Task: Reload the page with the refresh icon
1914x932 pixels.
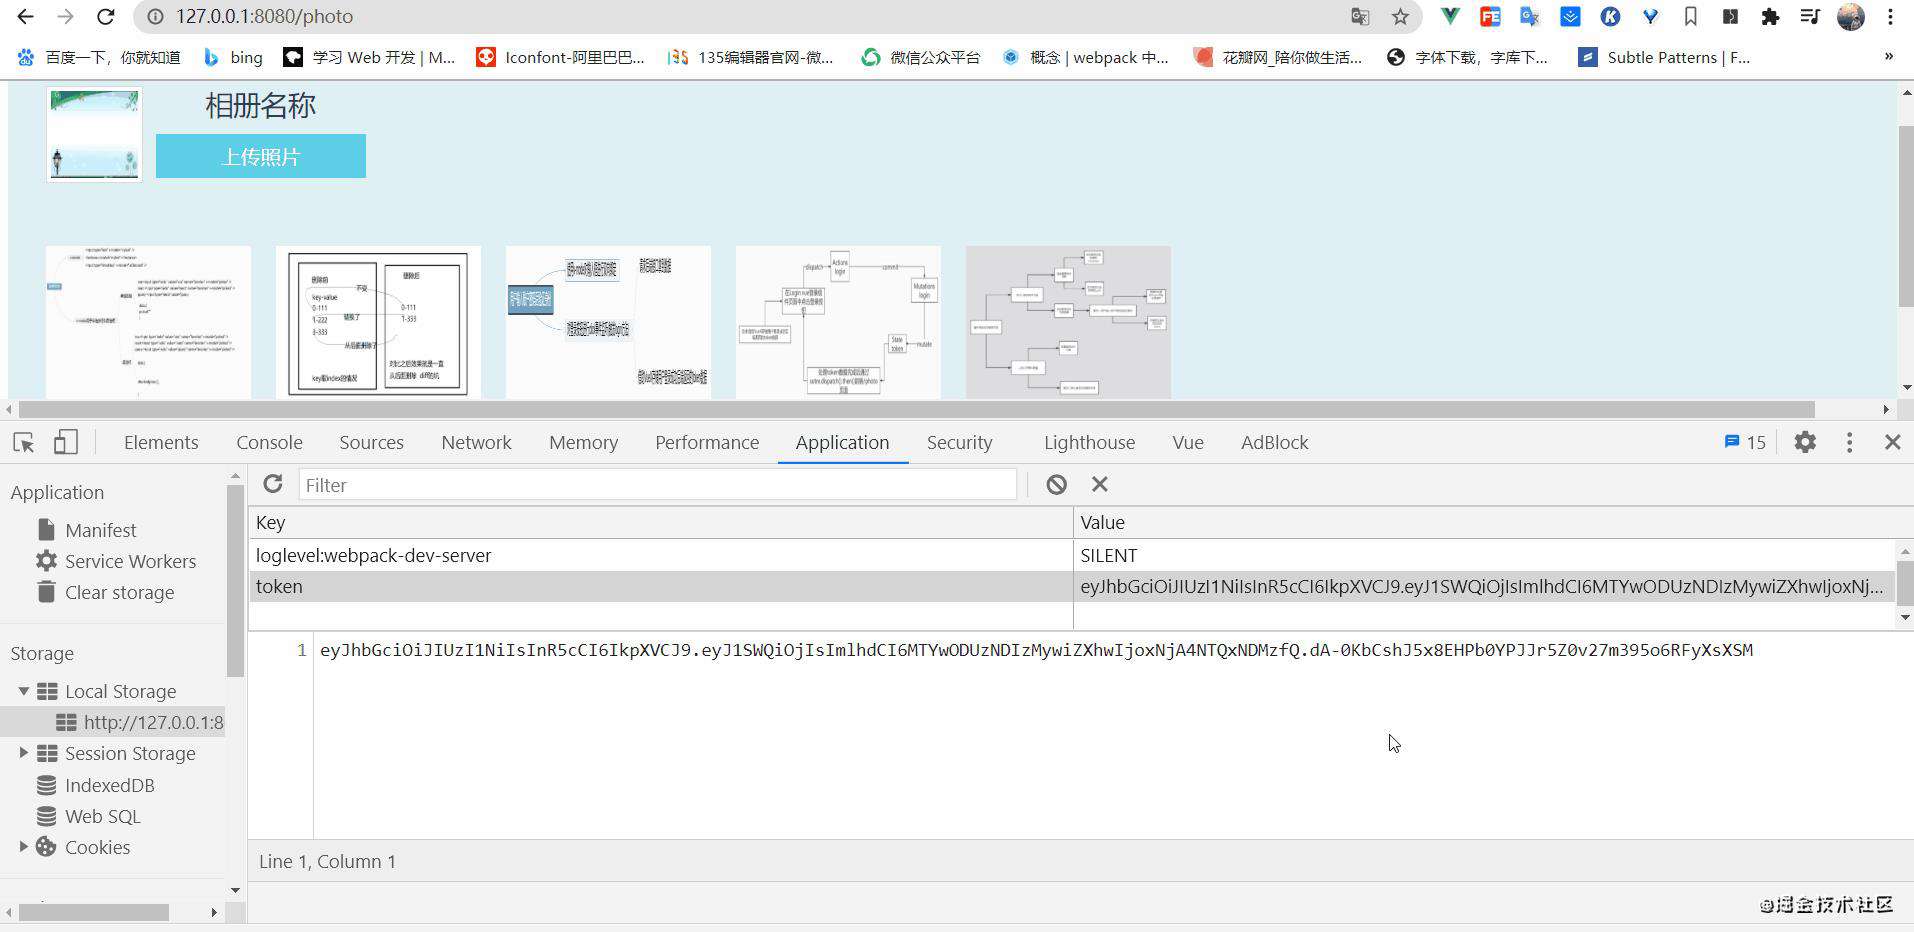Action: [x=105, y=17]
